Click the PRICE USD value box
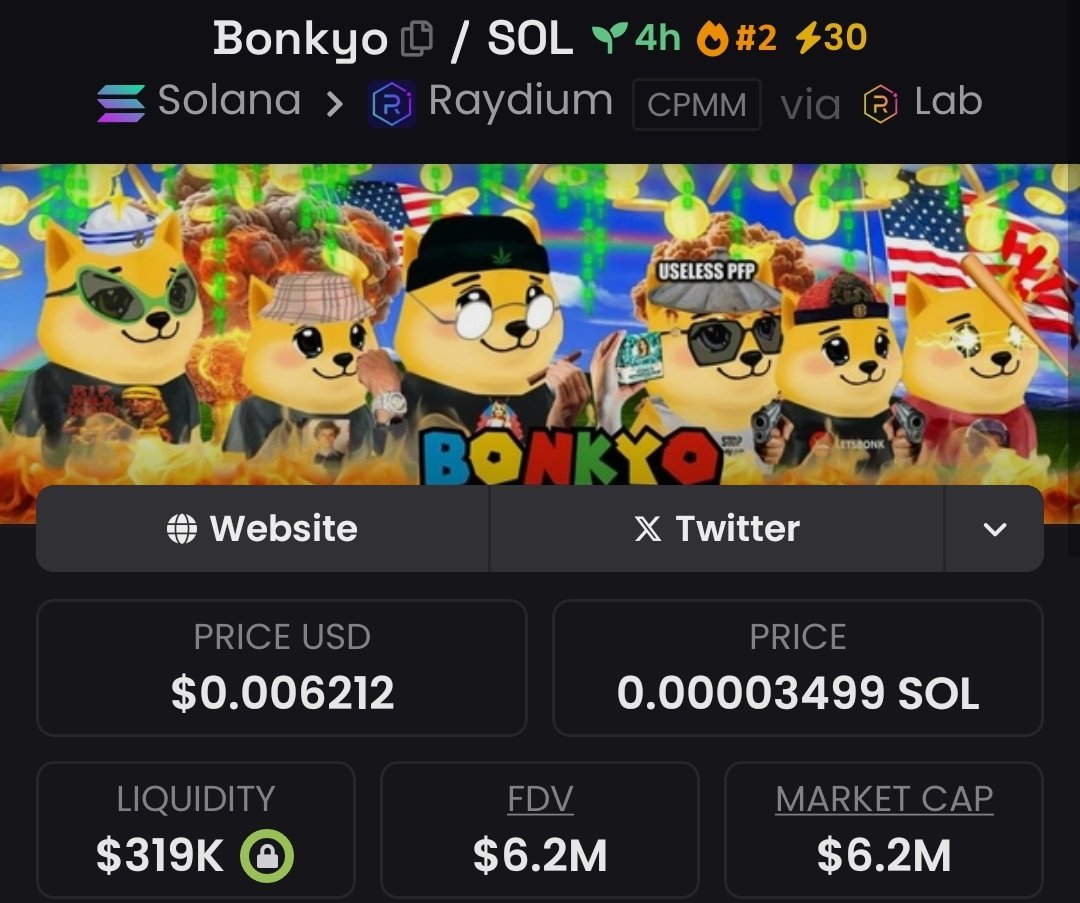Image resolution: width=1080 pixels, height=903 pixels. click(282, 667)
